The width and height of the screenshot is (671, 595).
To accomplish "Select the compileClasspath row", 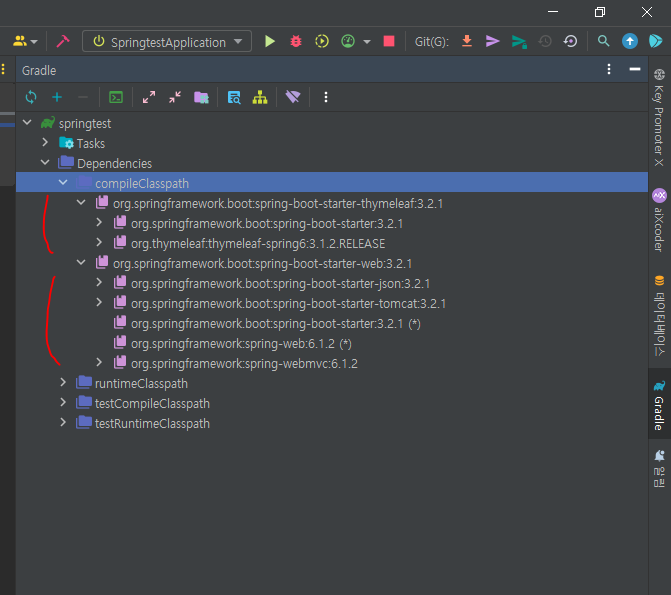I will [332, 183].
